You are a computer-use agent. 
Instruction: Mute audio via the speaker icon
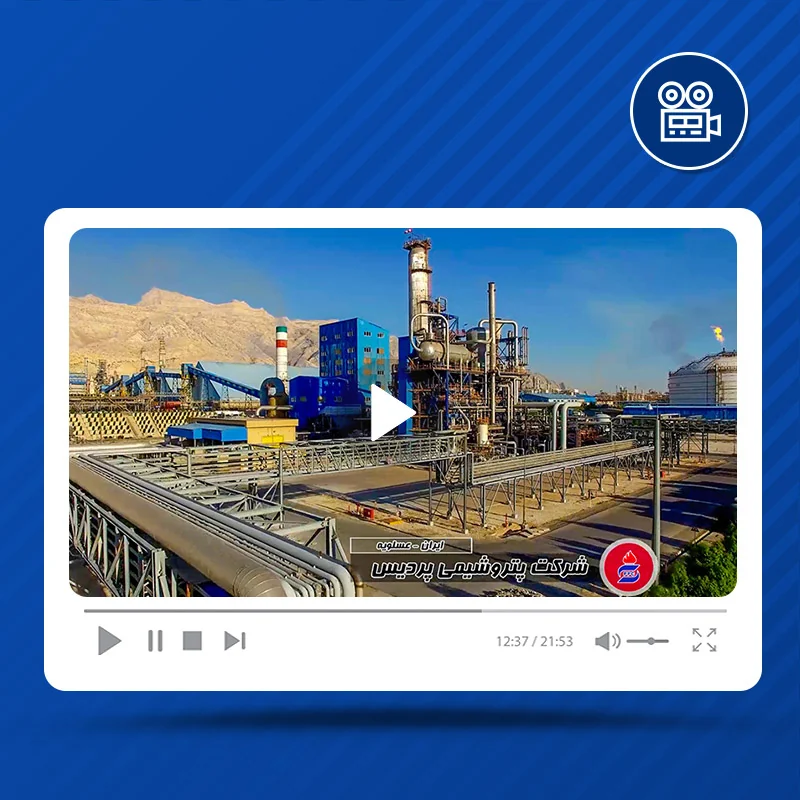click(607, 641)
